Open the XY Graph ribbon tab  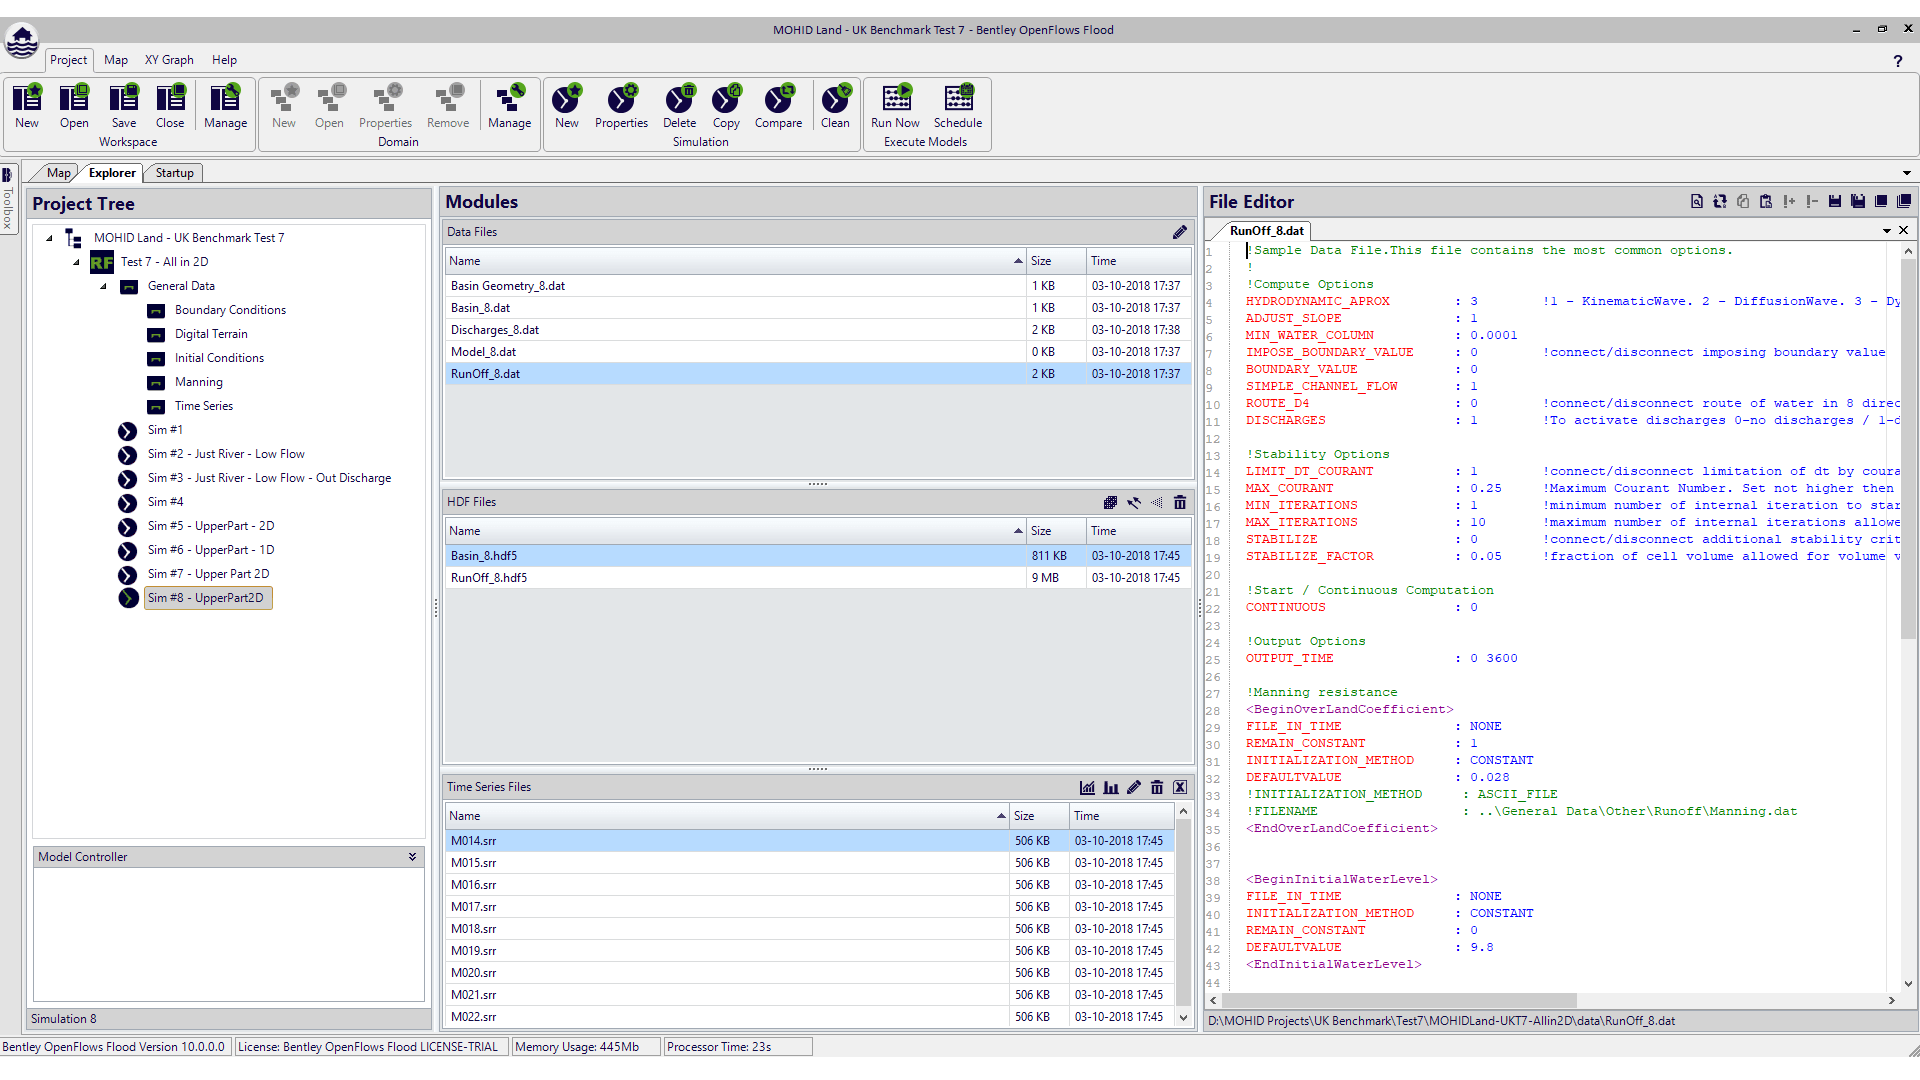click(x=169, y=60)
